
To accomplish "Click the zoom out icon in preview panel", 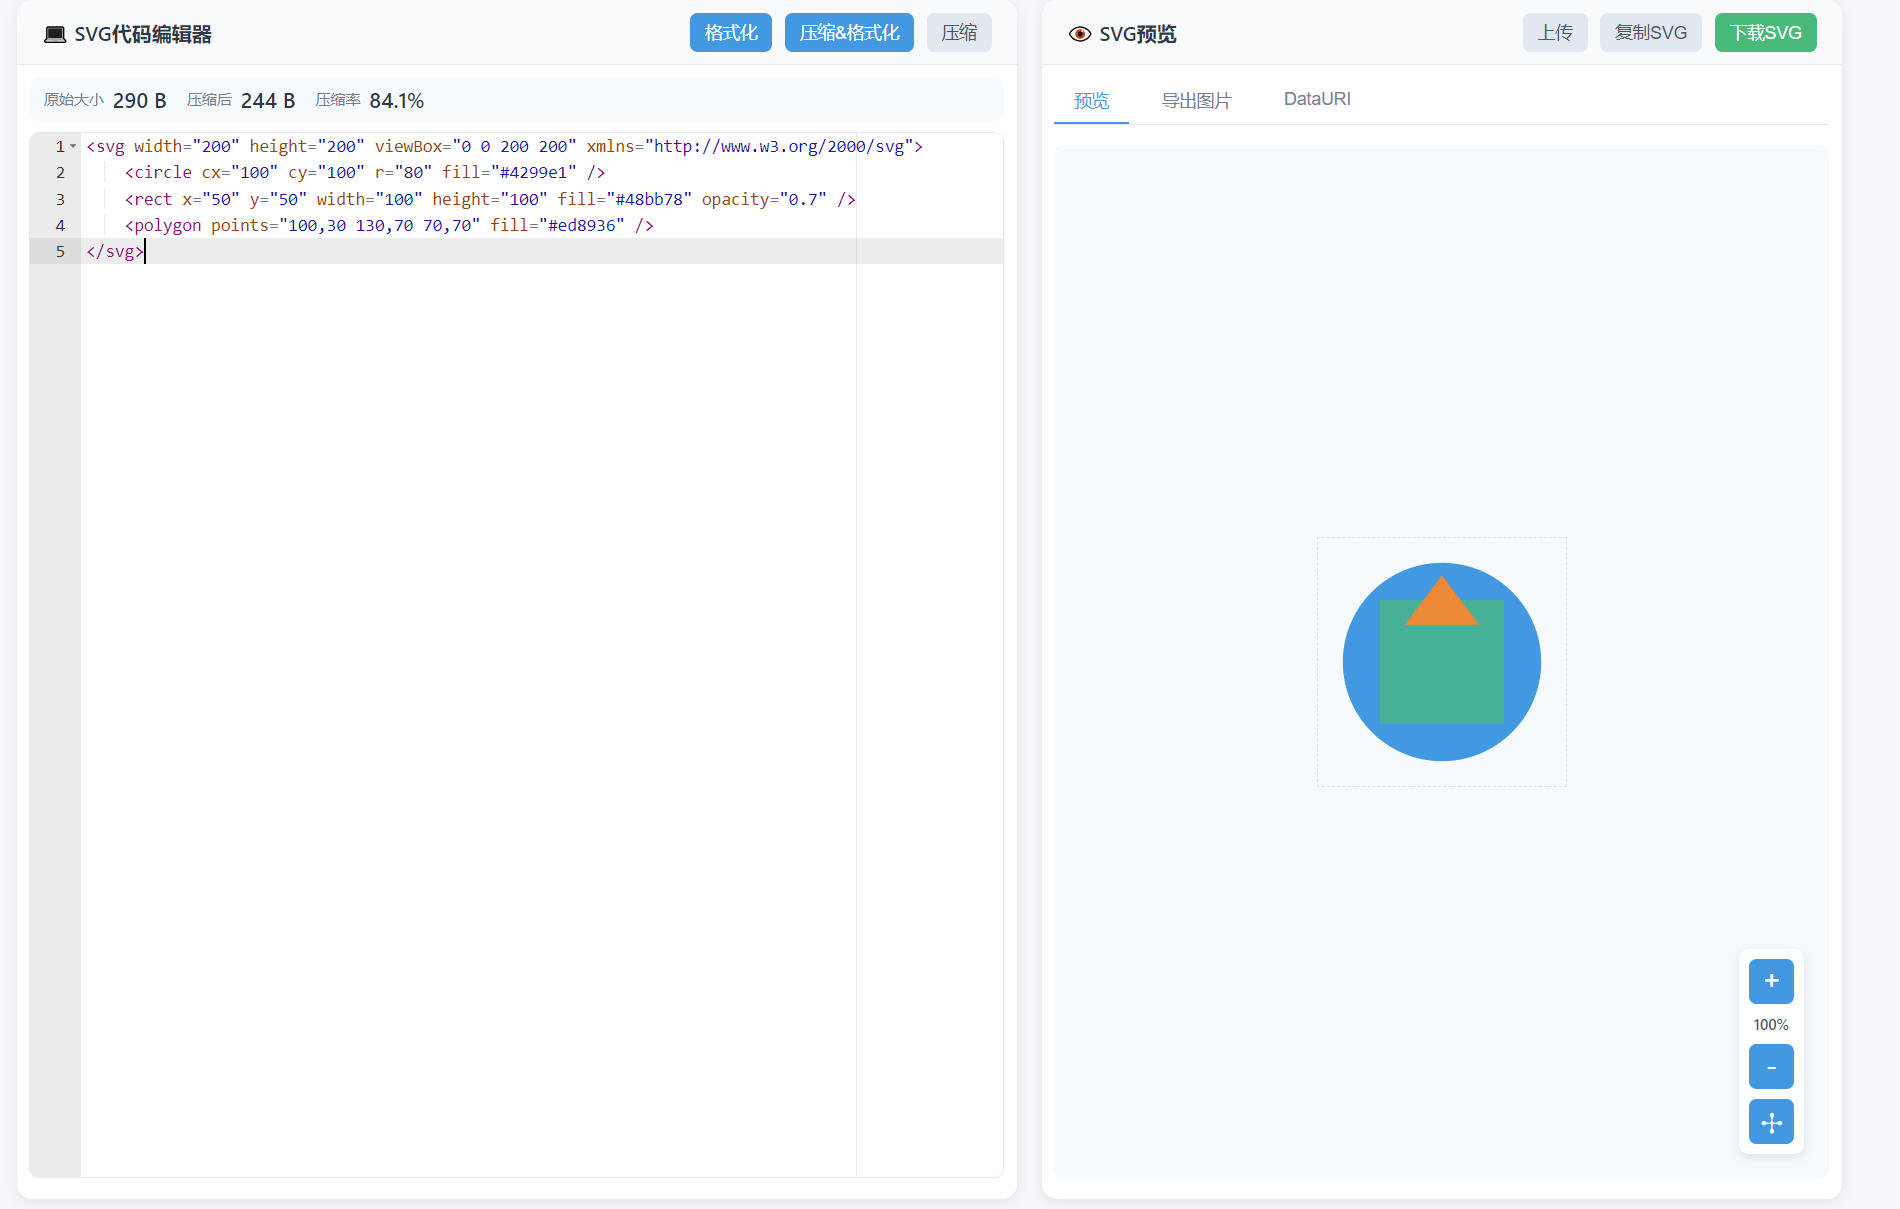I will click(1771, 1066).
